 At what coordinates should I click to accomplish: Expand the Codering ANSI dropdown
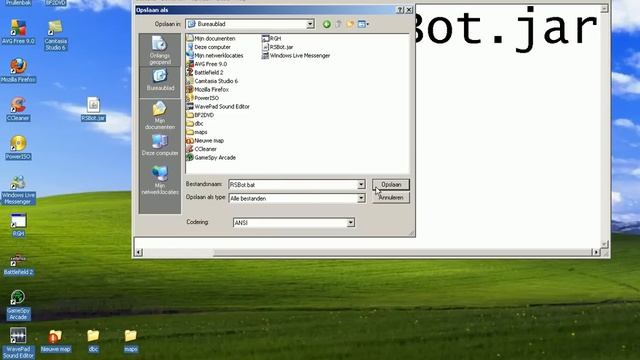(x=351, y=223)
